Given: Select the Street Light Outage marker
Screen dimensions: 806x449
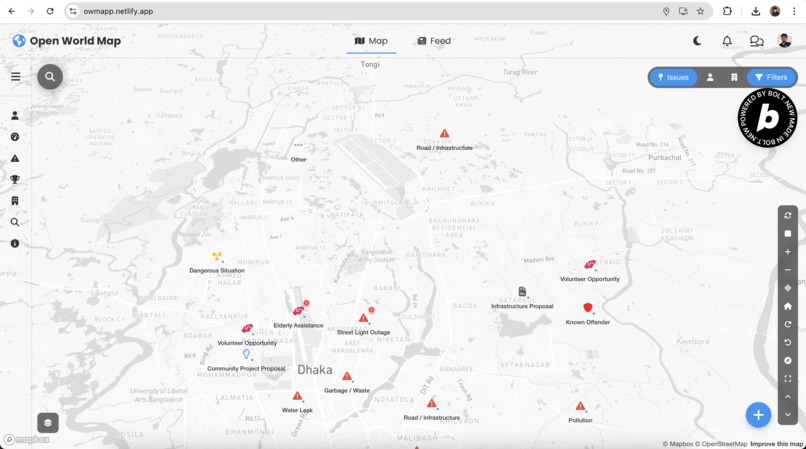Looking at the screenshot, I should click(x=363, y=318).
